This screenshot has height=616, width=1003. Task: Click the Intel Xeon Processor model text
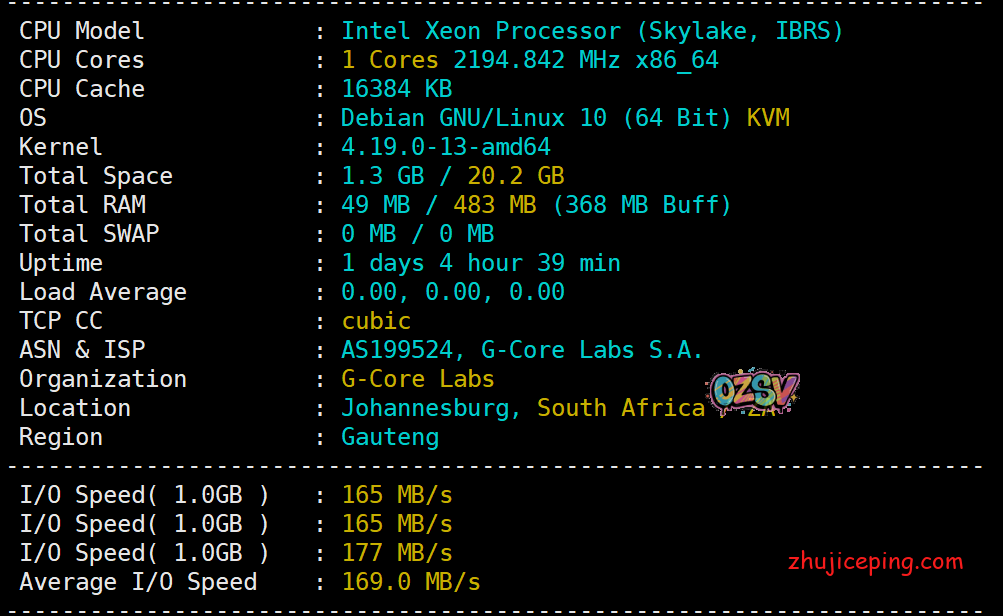click(x=592, y=31)
